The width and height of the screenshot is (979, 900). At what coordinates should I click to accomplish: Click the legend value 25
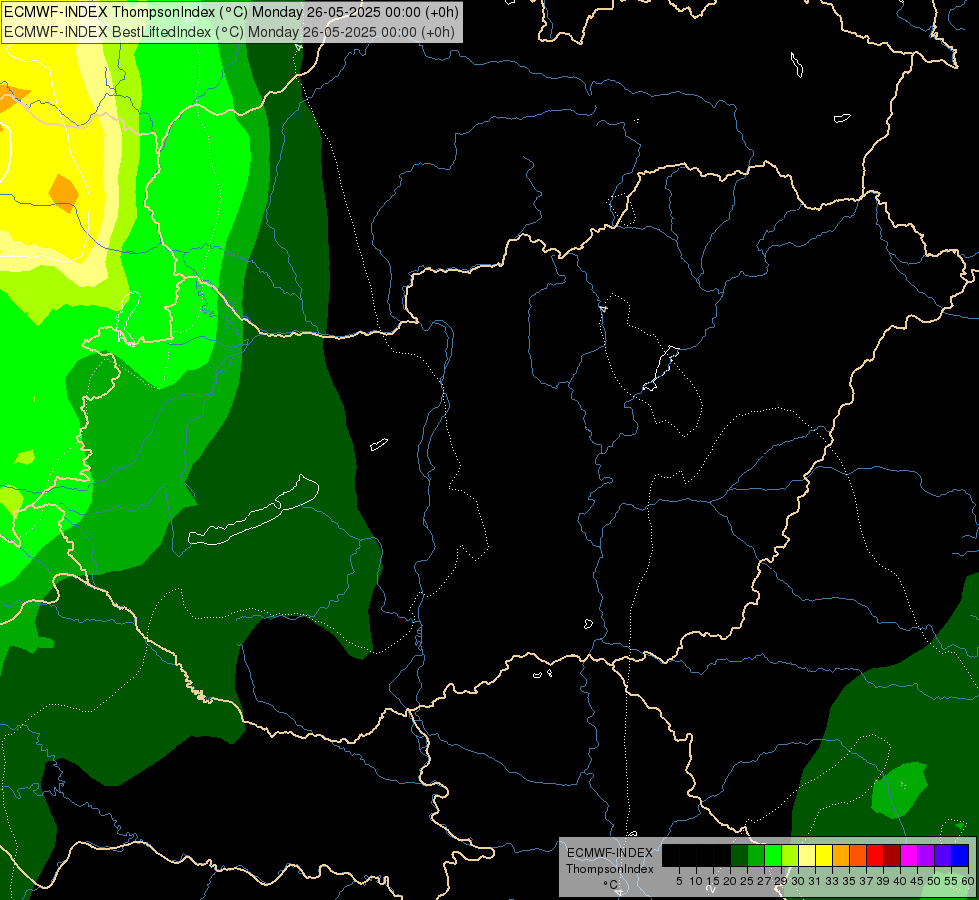pyautogui.click(x=747, y=881)
